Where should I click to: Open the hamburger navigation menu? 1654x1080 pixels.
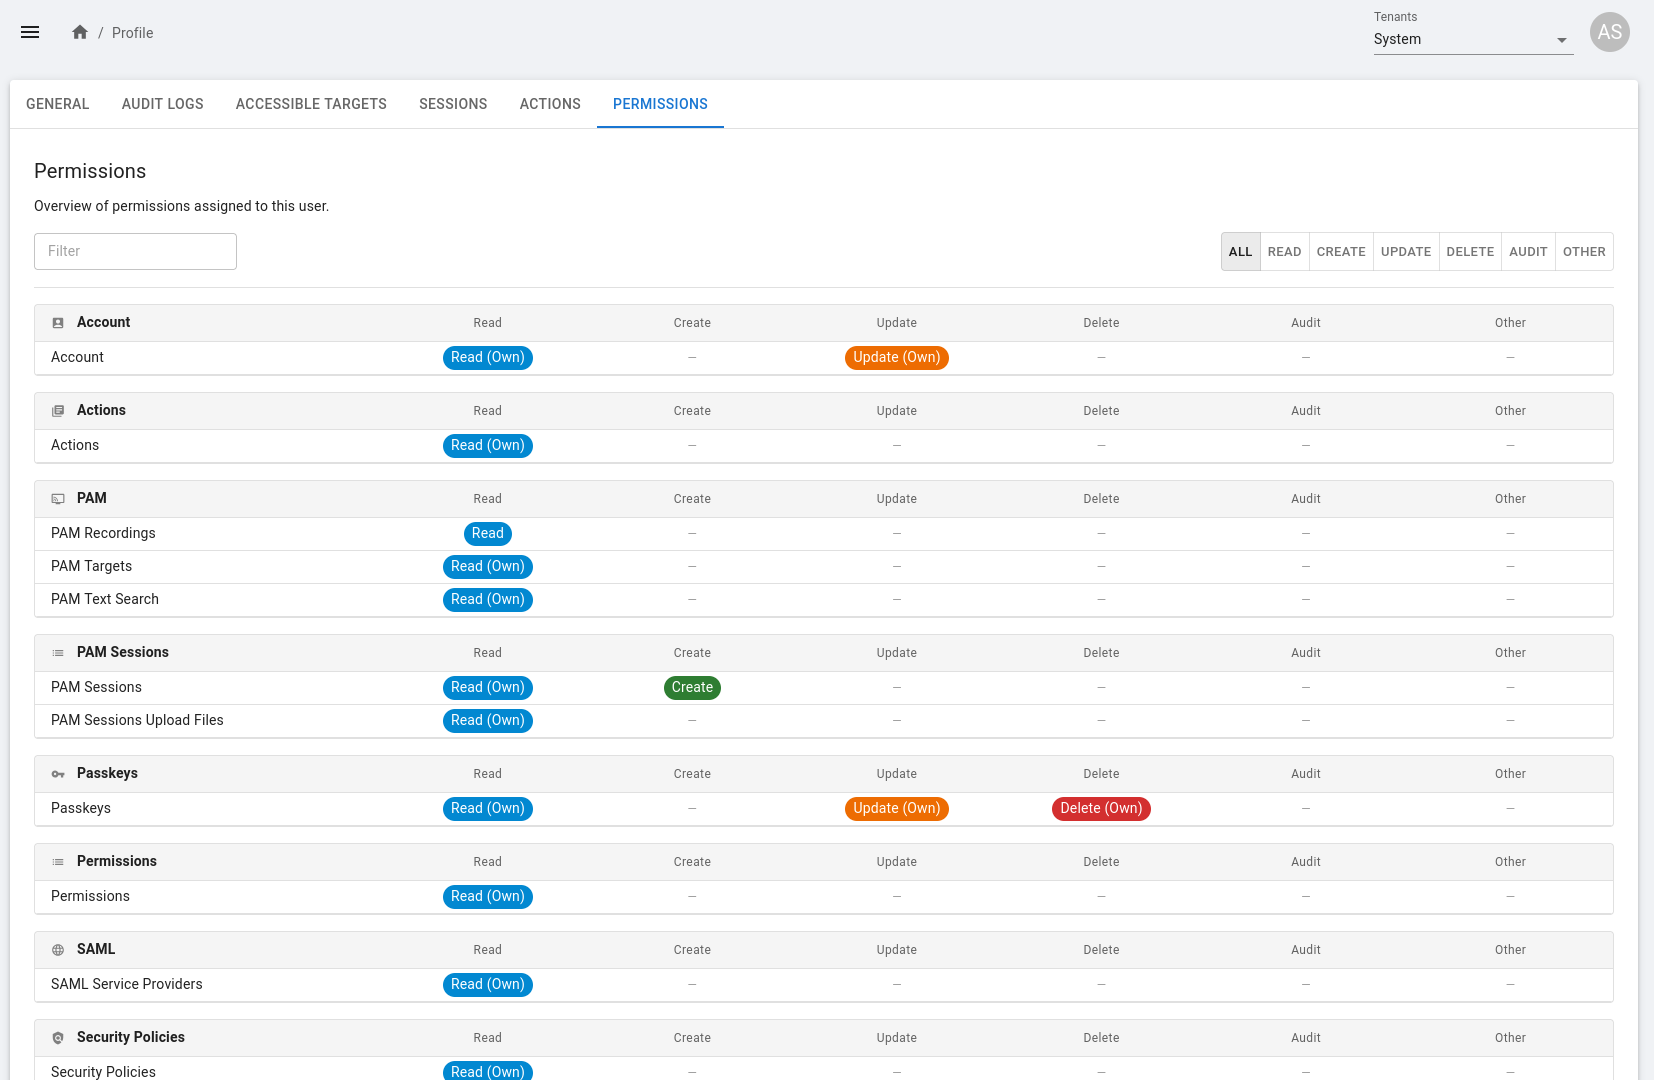30,32
